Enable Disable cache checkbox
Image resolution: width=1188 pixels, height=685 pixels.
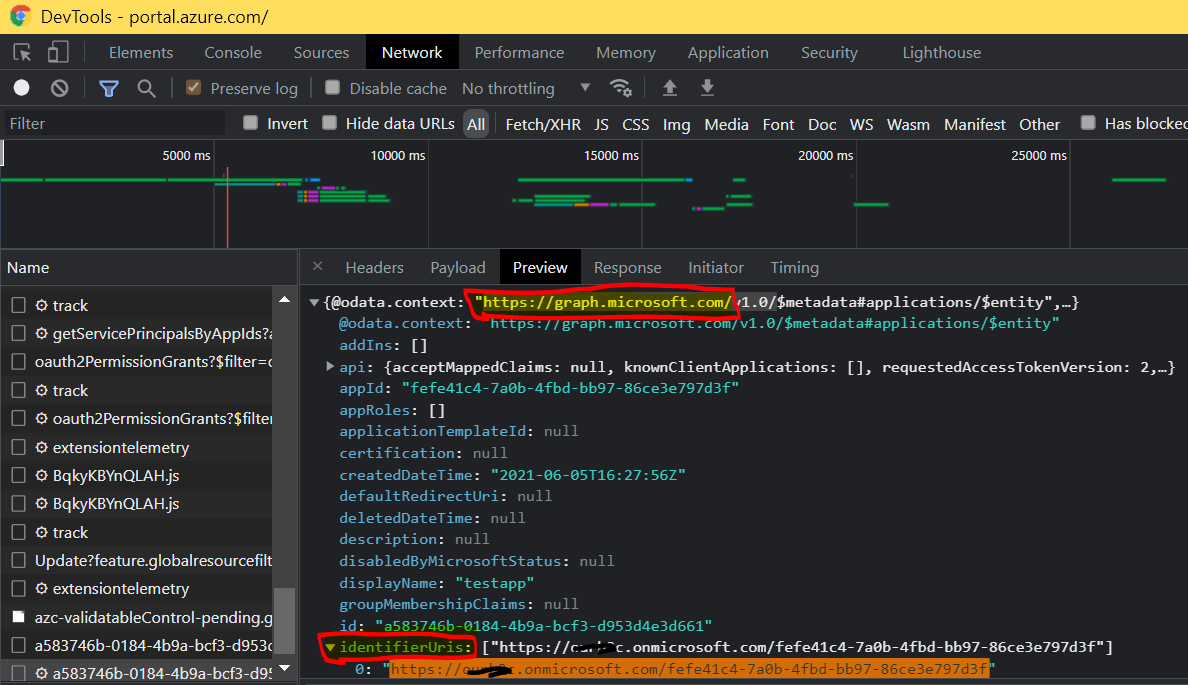coord(332,87)
